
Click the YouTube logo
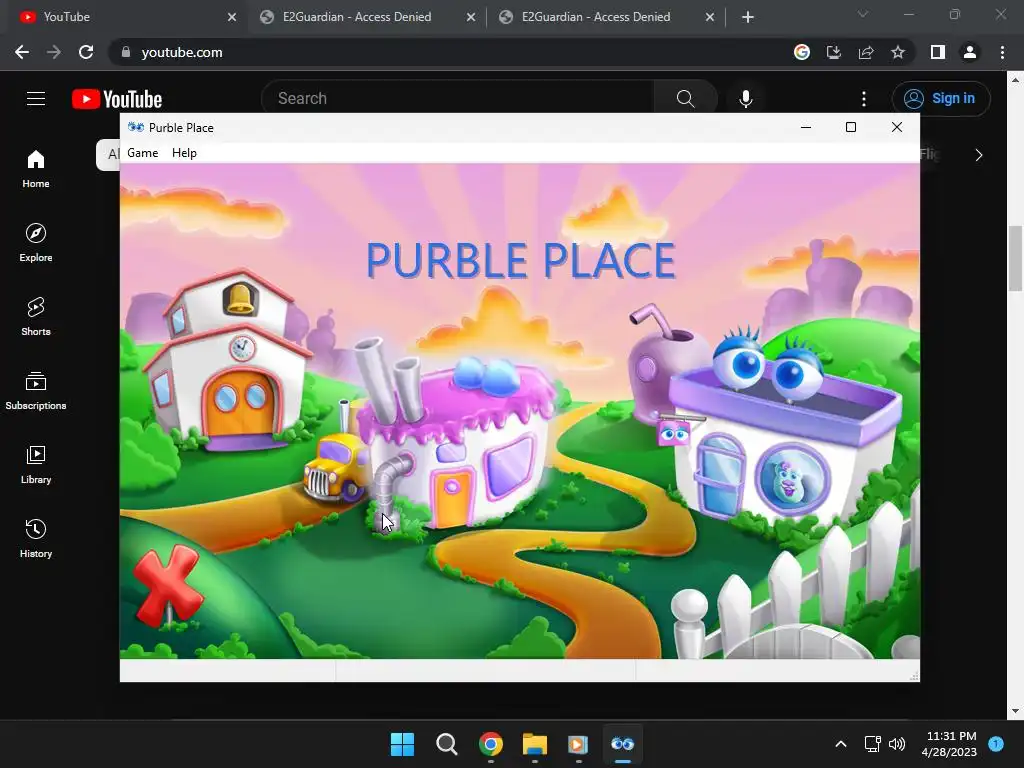click(117, 99)
